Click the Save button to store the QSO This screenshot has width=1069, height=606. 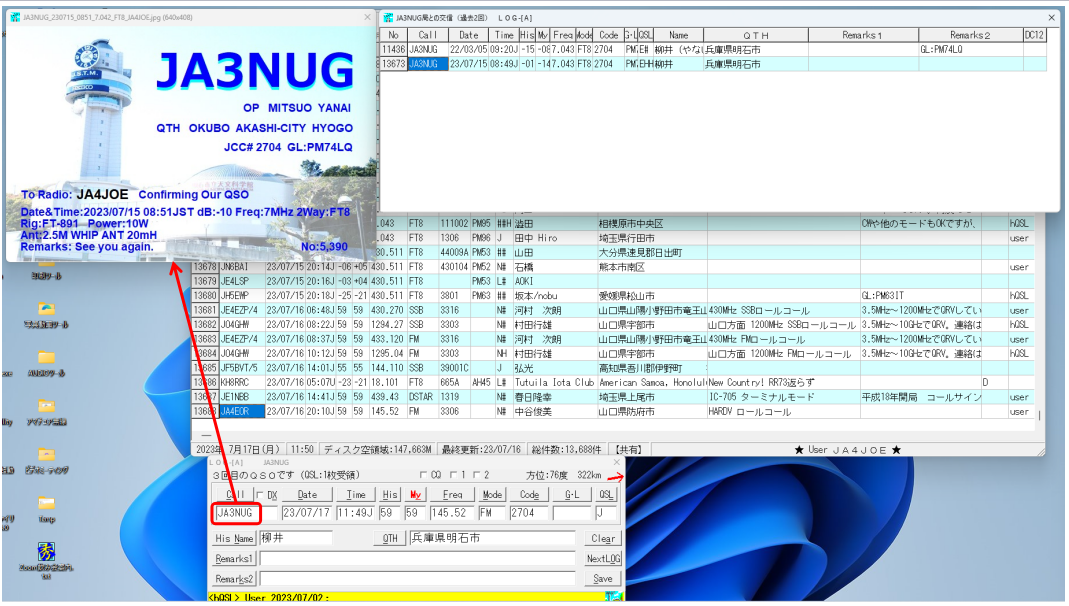point(602,578)
